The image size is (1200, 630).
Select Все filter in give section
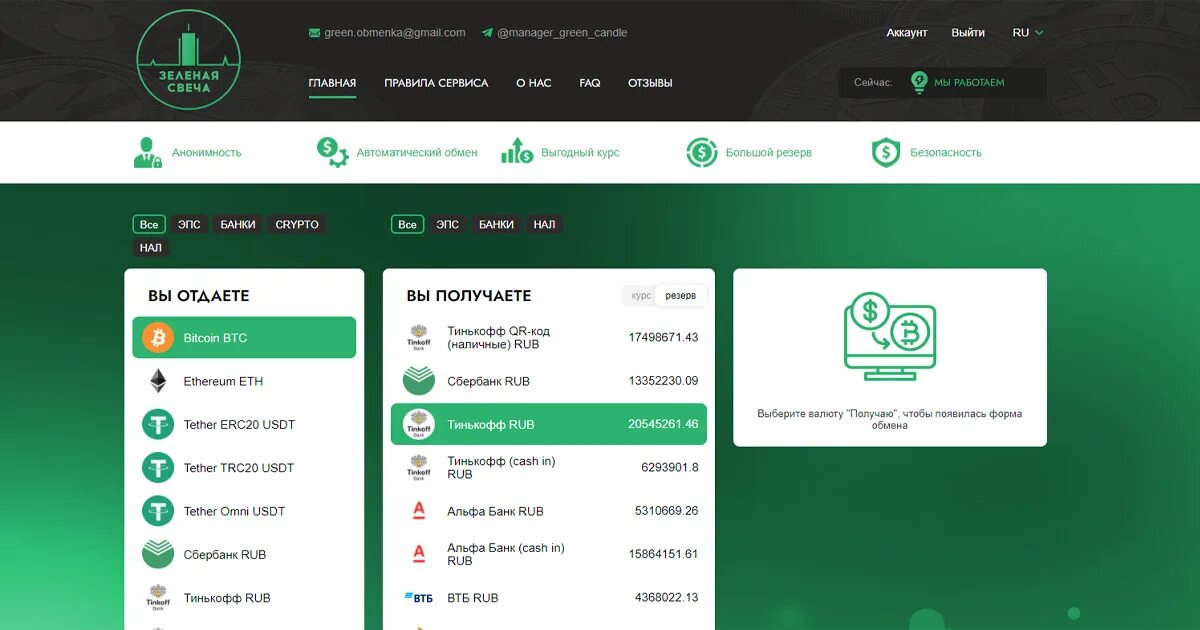coord(149,224)
